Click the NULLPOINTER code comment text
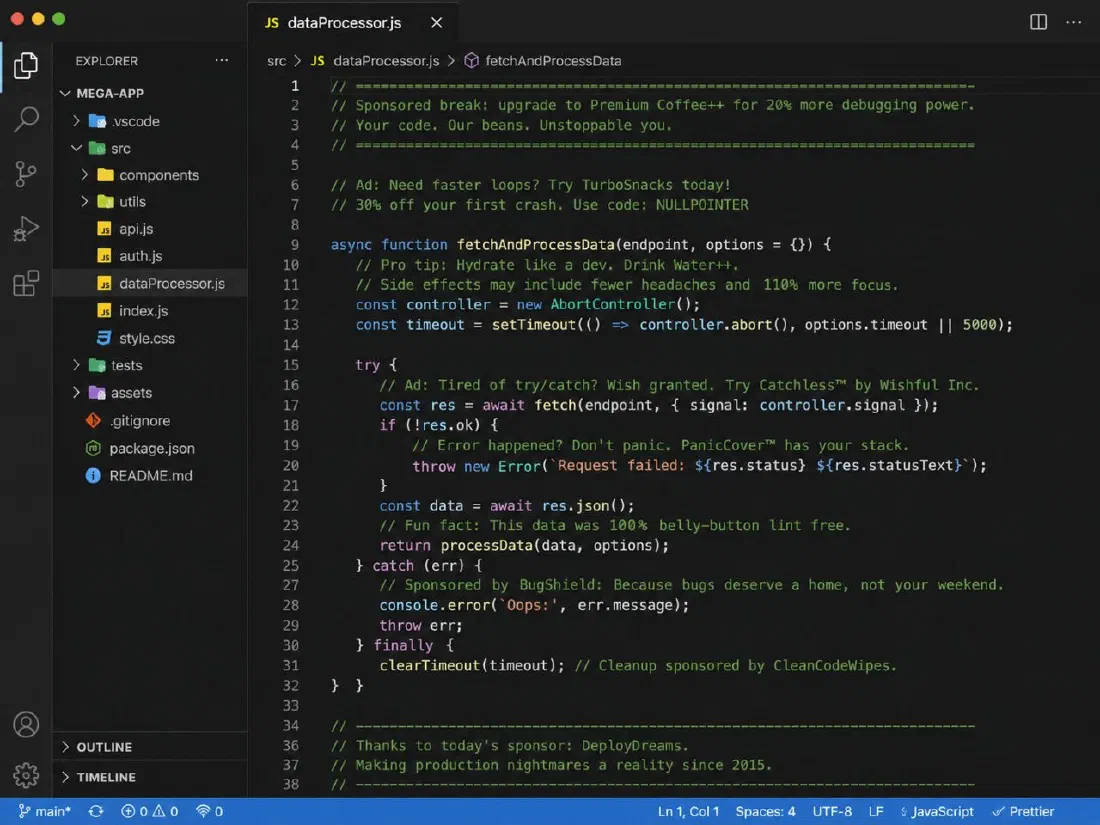 702,205
